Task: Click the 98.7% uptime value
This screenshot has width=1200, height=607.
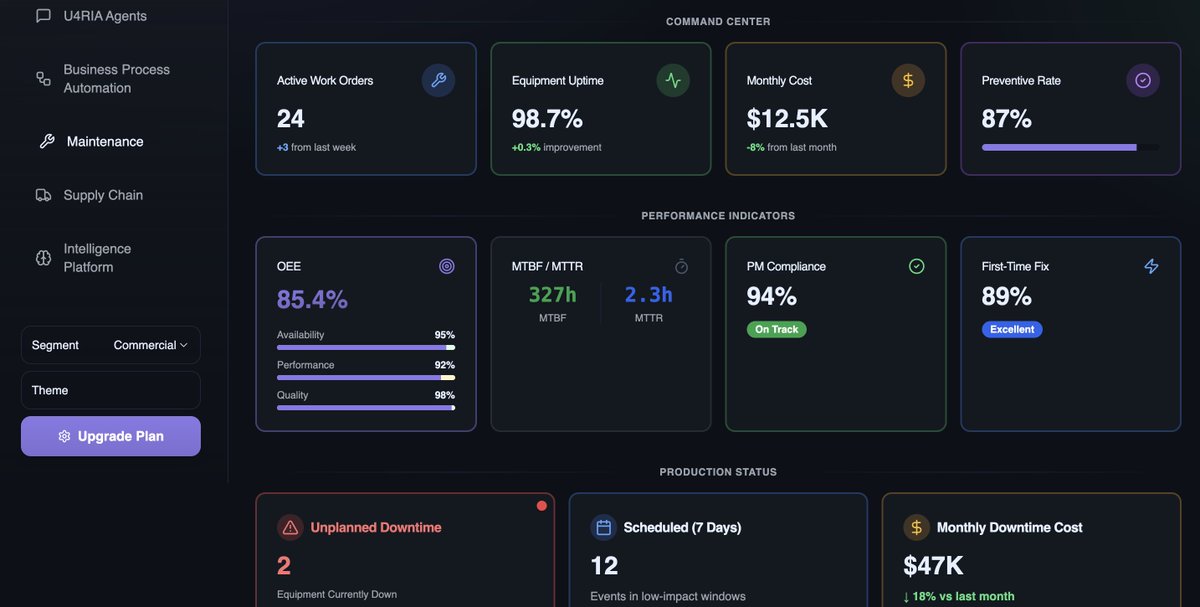Action: click(547, 119)
